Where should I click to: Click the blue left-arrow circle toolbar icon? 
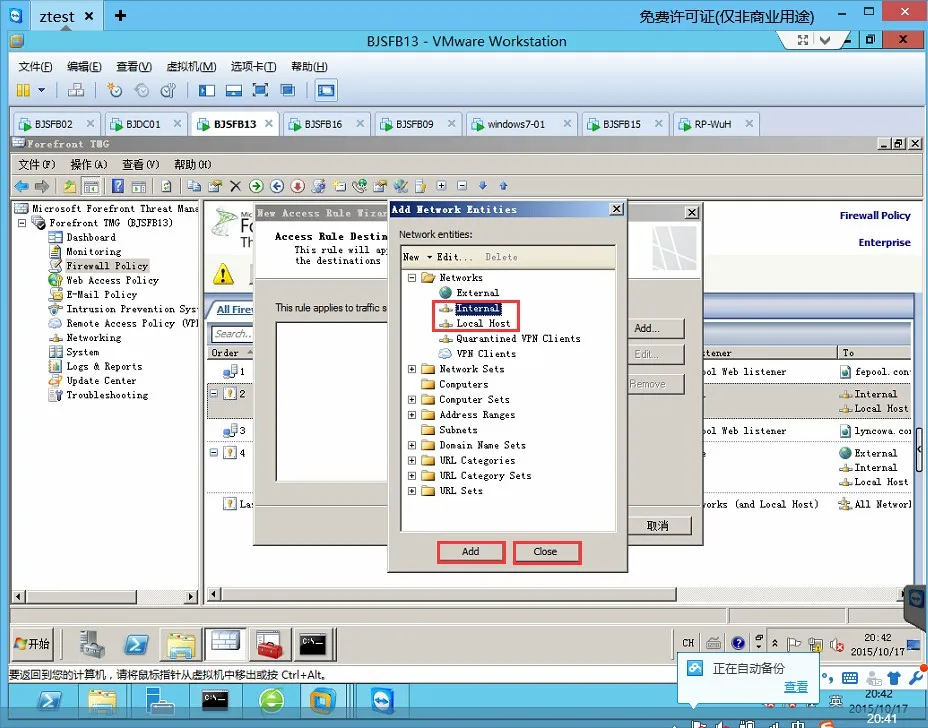point(276,186)
